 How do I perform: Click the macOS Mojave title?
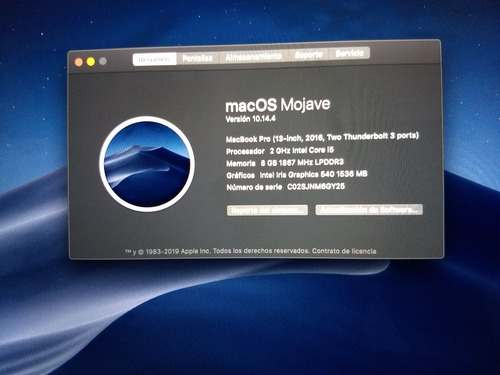278,105
